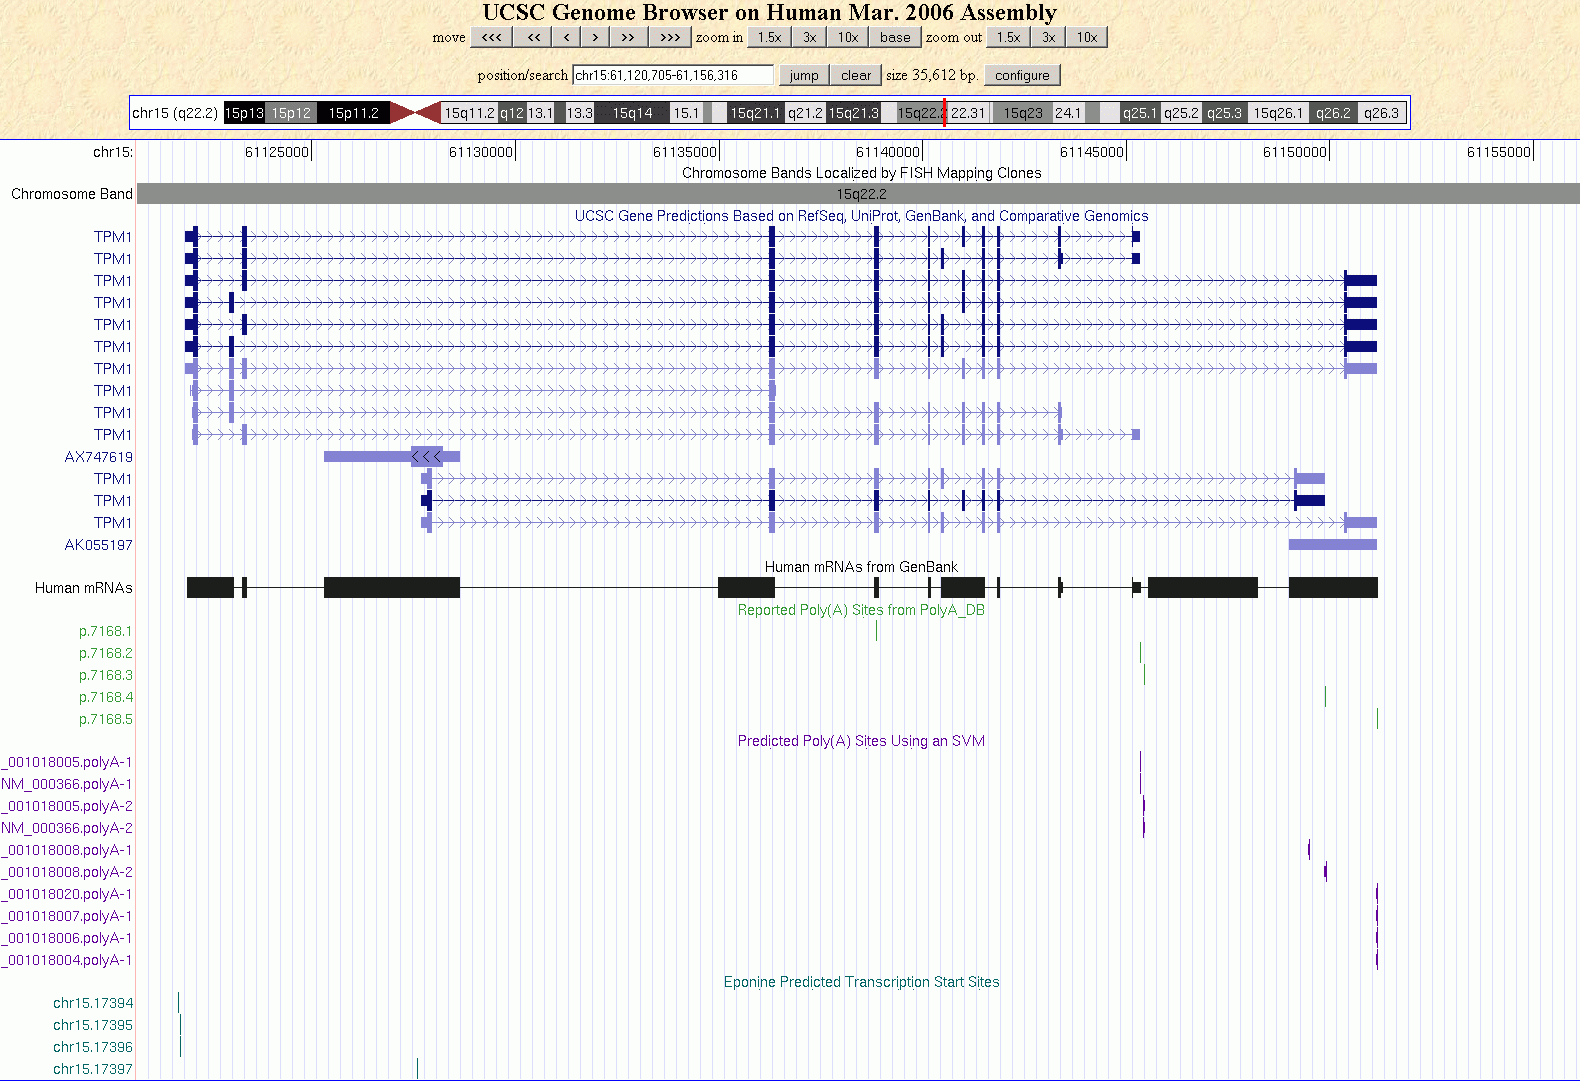Move view far left with <<< button

491,37
